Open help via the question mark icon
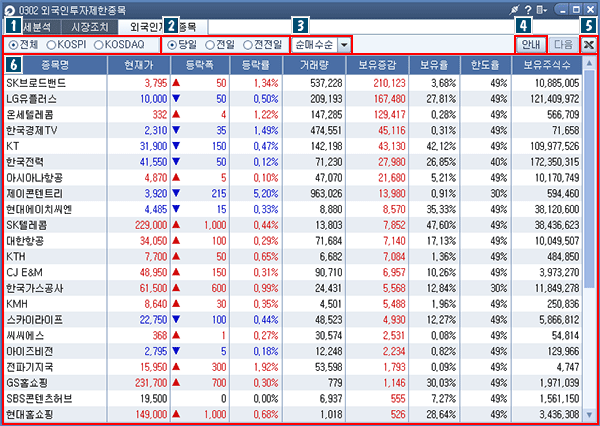This screenshot has width=600, height=426. [x=528, y=10]
